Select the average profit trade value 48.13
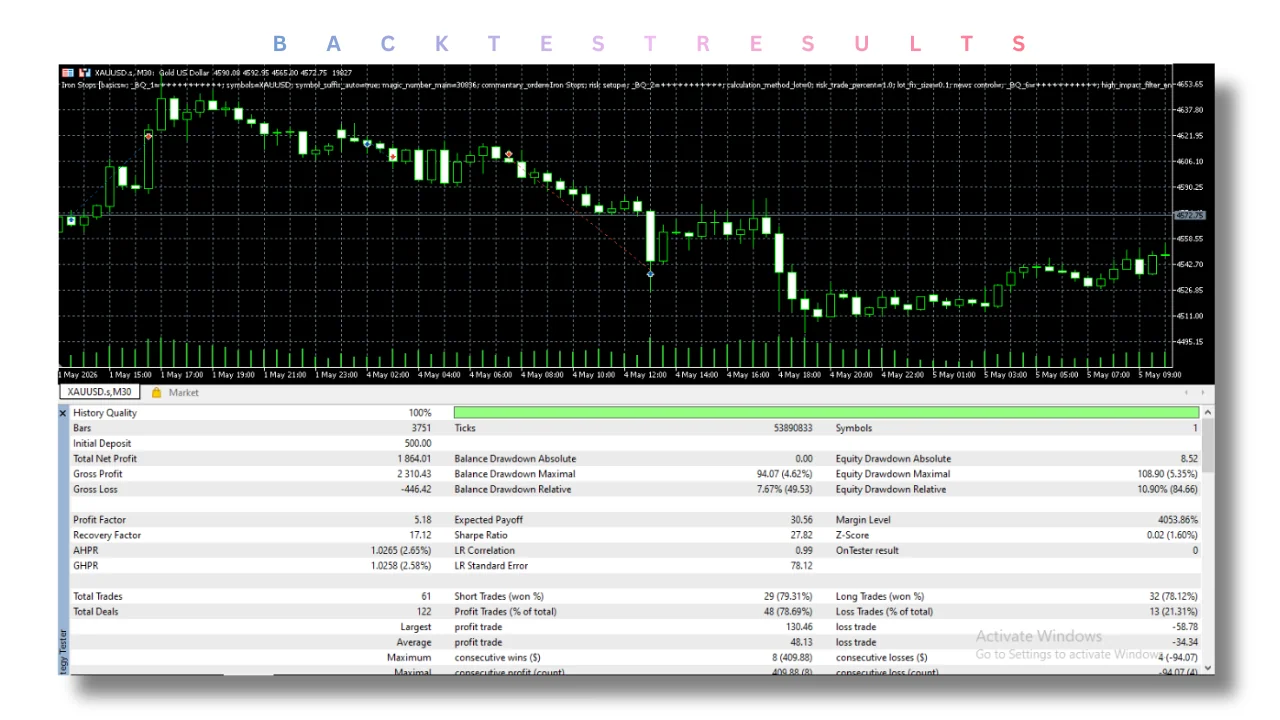The image size is (1280, 720). (802, 642)
